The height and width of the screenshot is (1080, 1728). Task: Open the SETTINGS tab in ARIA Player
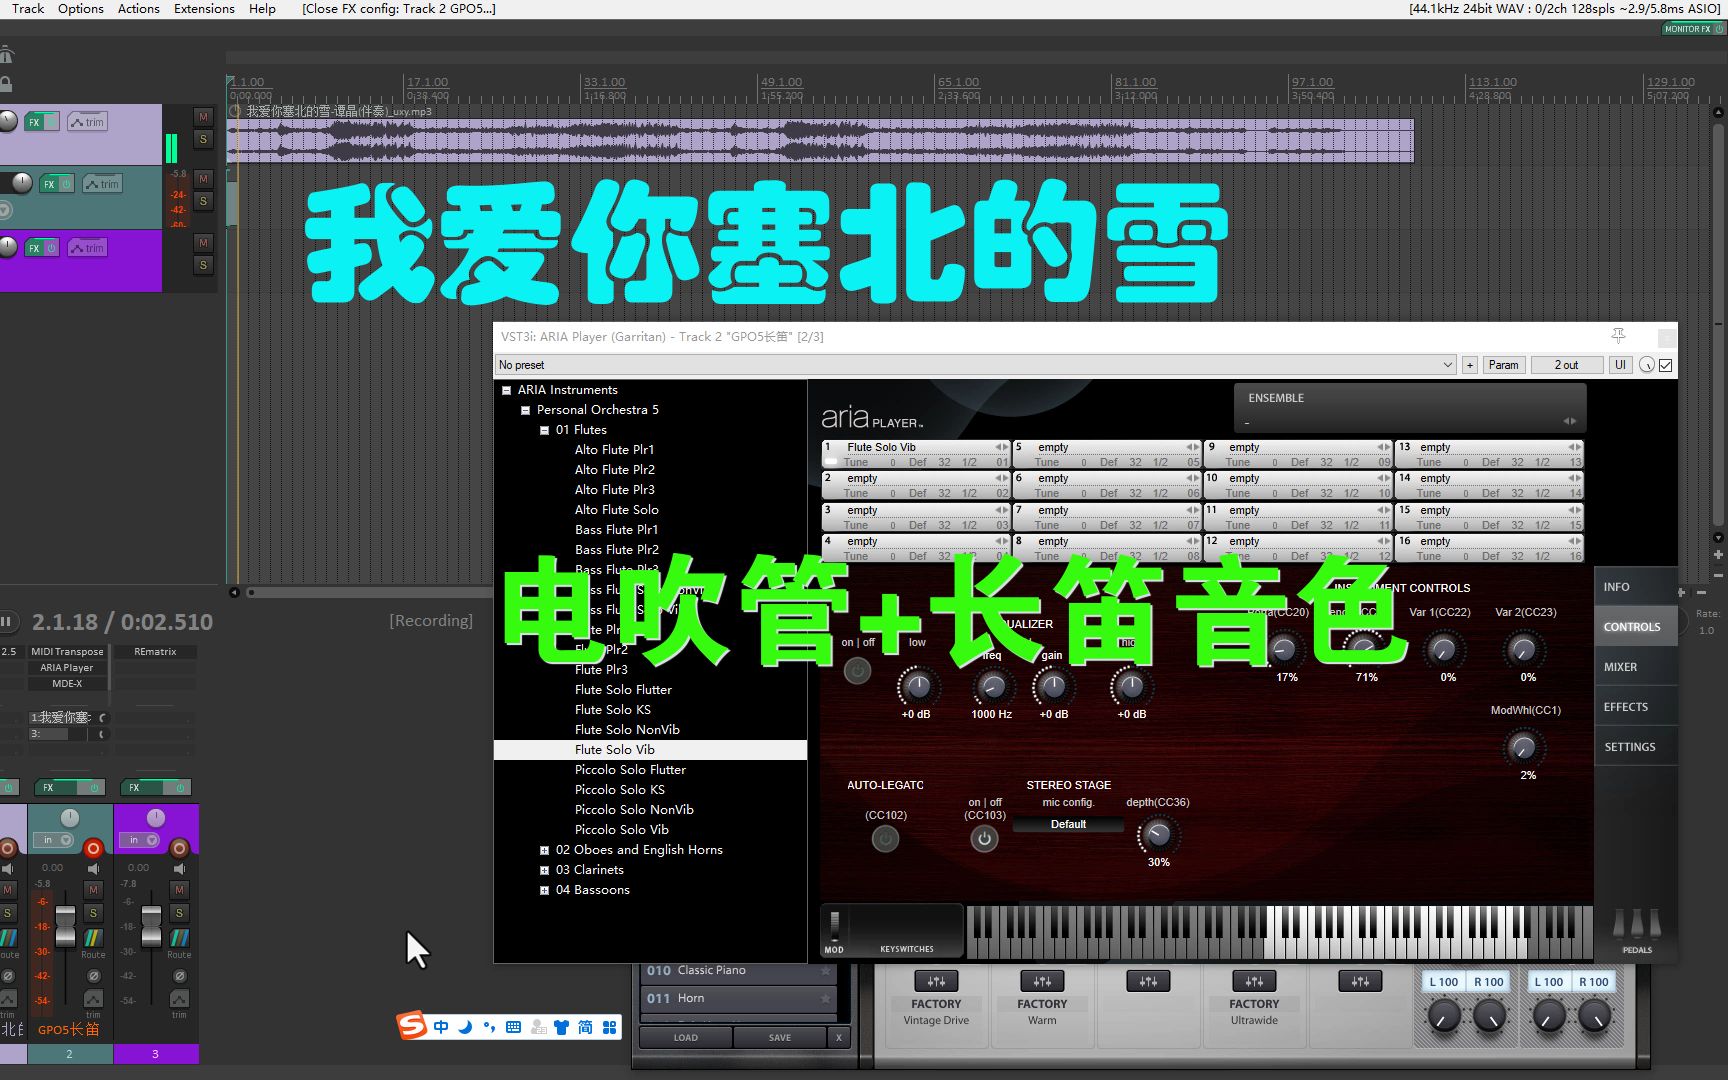point(1636,747)
